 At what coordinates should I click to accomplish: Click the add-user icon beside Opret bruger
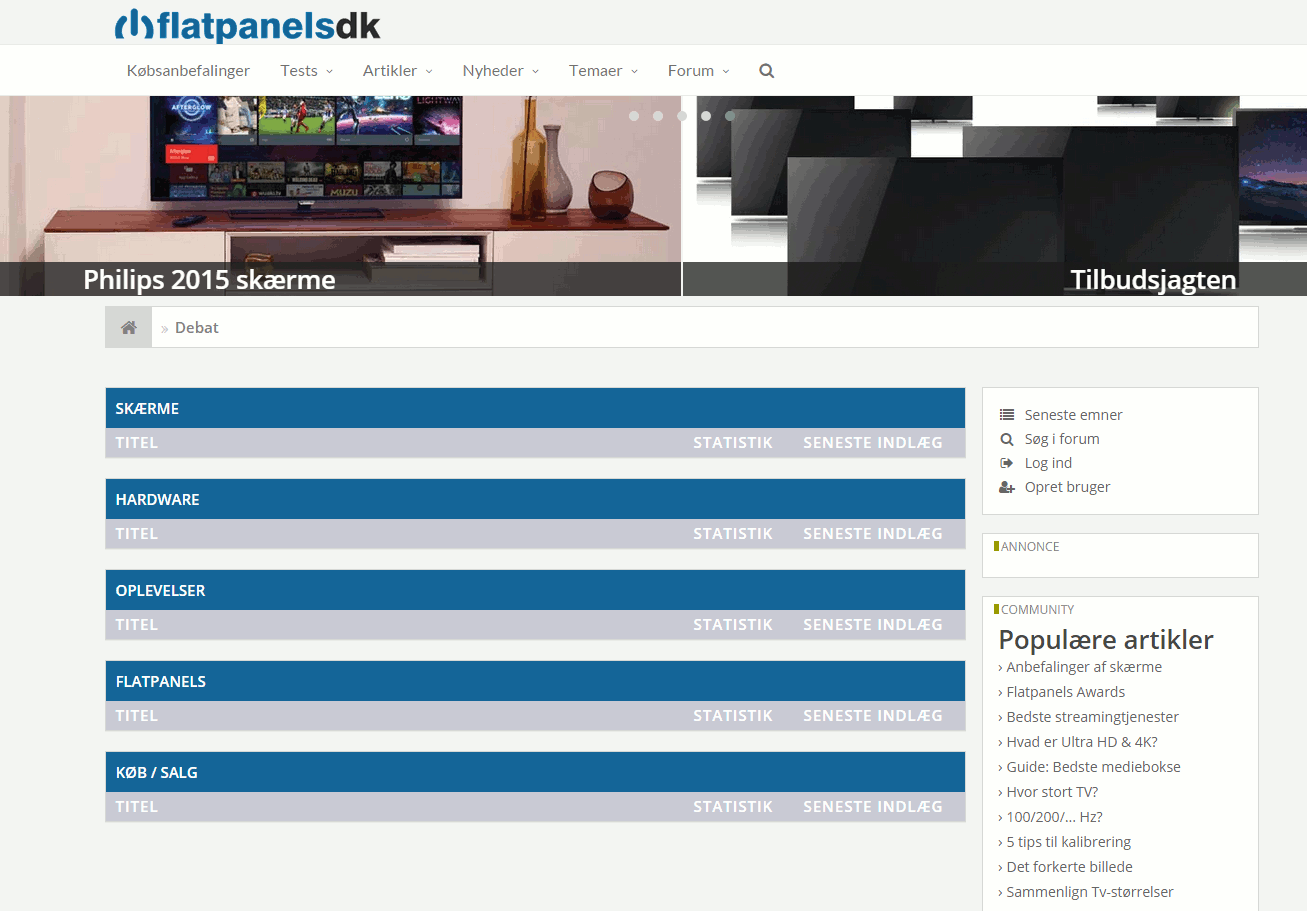(1007, 487)
